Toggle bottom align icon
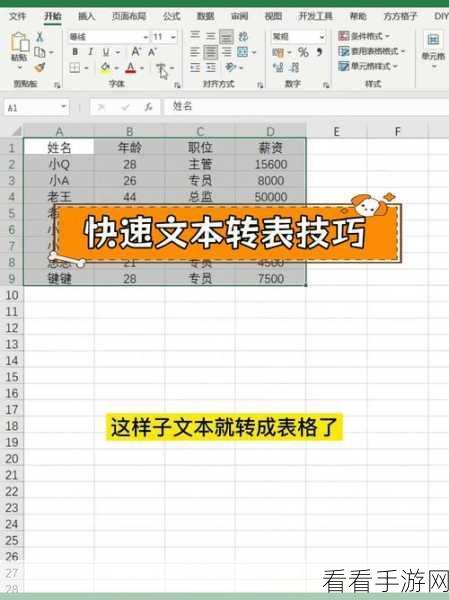The width and height of the screenshot is (449, 600). (226, 37)
